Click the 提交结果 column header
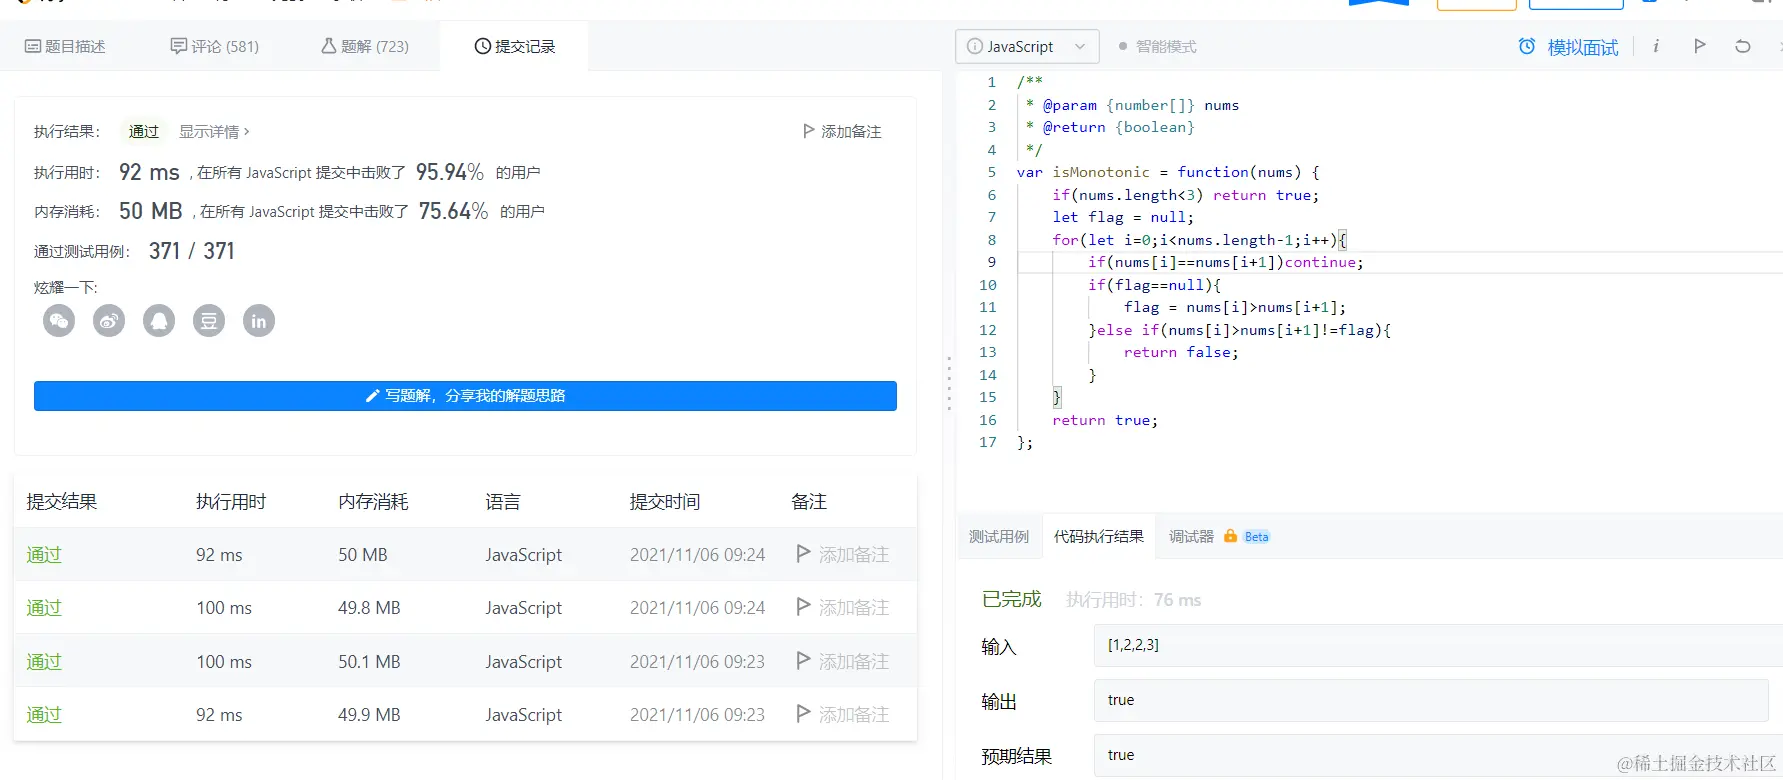This screenshot has height=780, width=1783. [x=61, y=502]
